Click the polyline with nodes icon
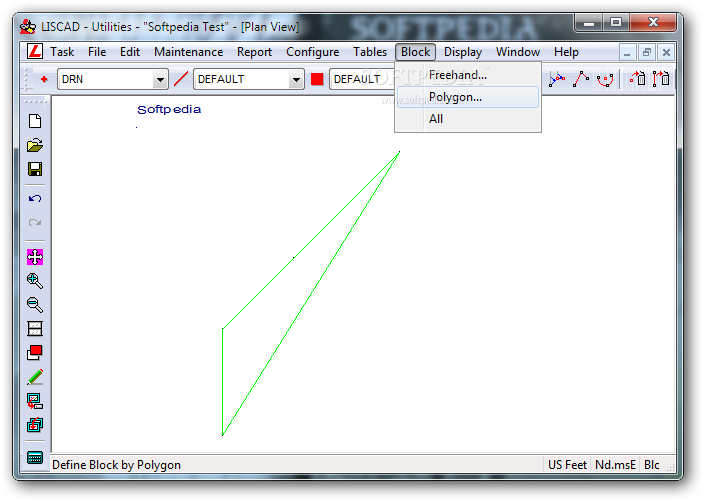 click(x=581, y=79)
